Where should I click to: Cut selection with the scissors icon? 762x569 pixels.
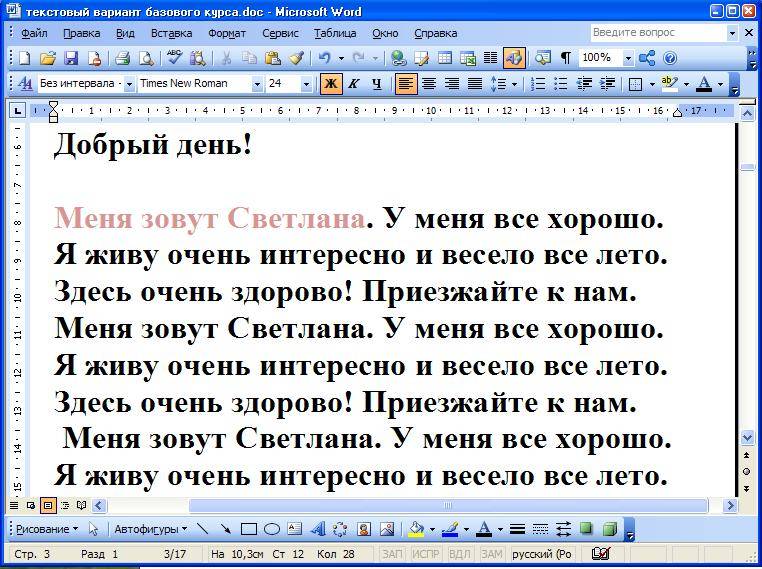pos(225,58)
